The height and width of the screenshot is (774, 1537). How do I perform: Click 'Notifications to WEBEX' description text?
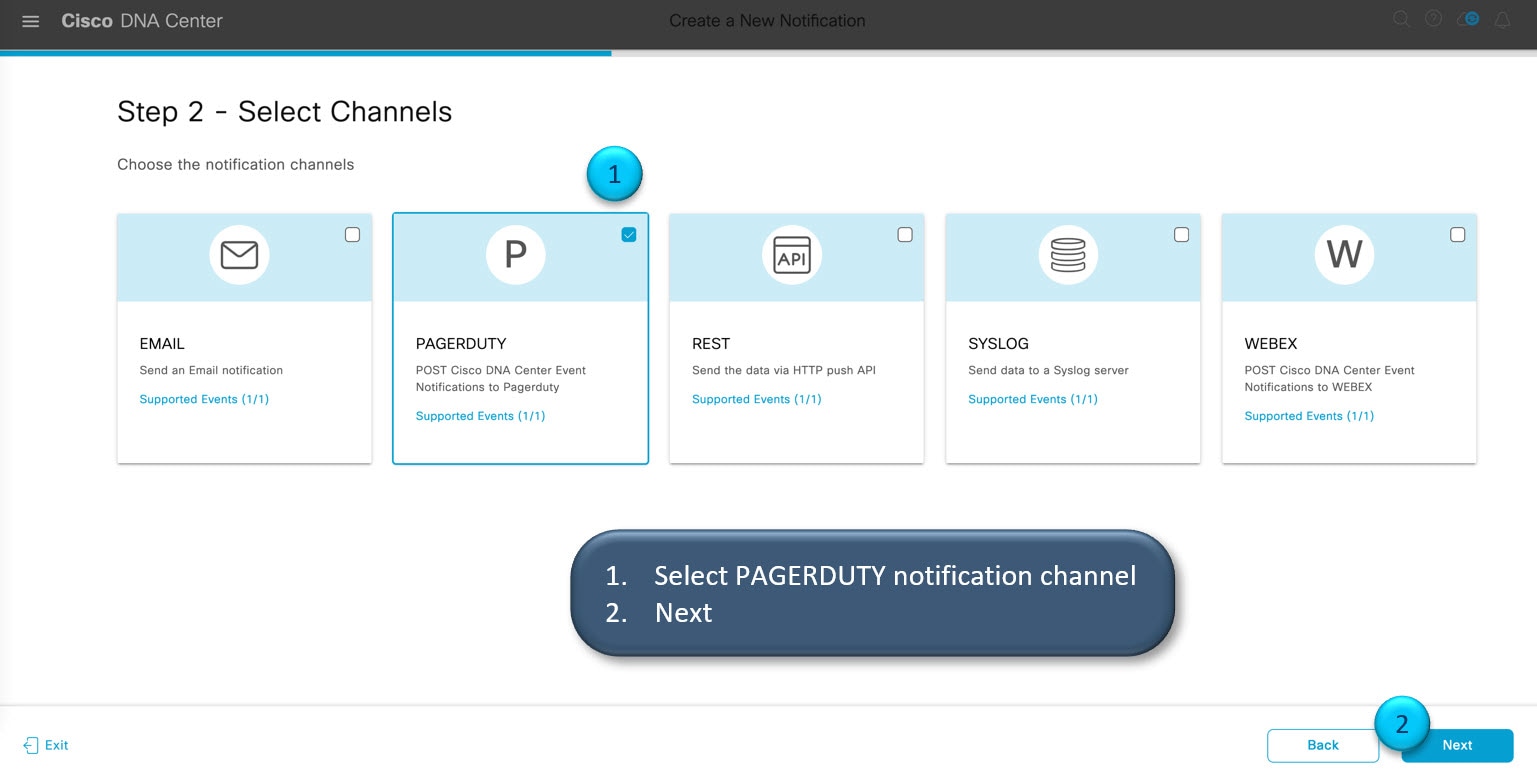[1308, 387]
